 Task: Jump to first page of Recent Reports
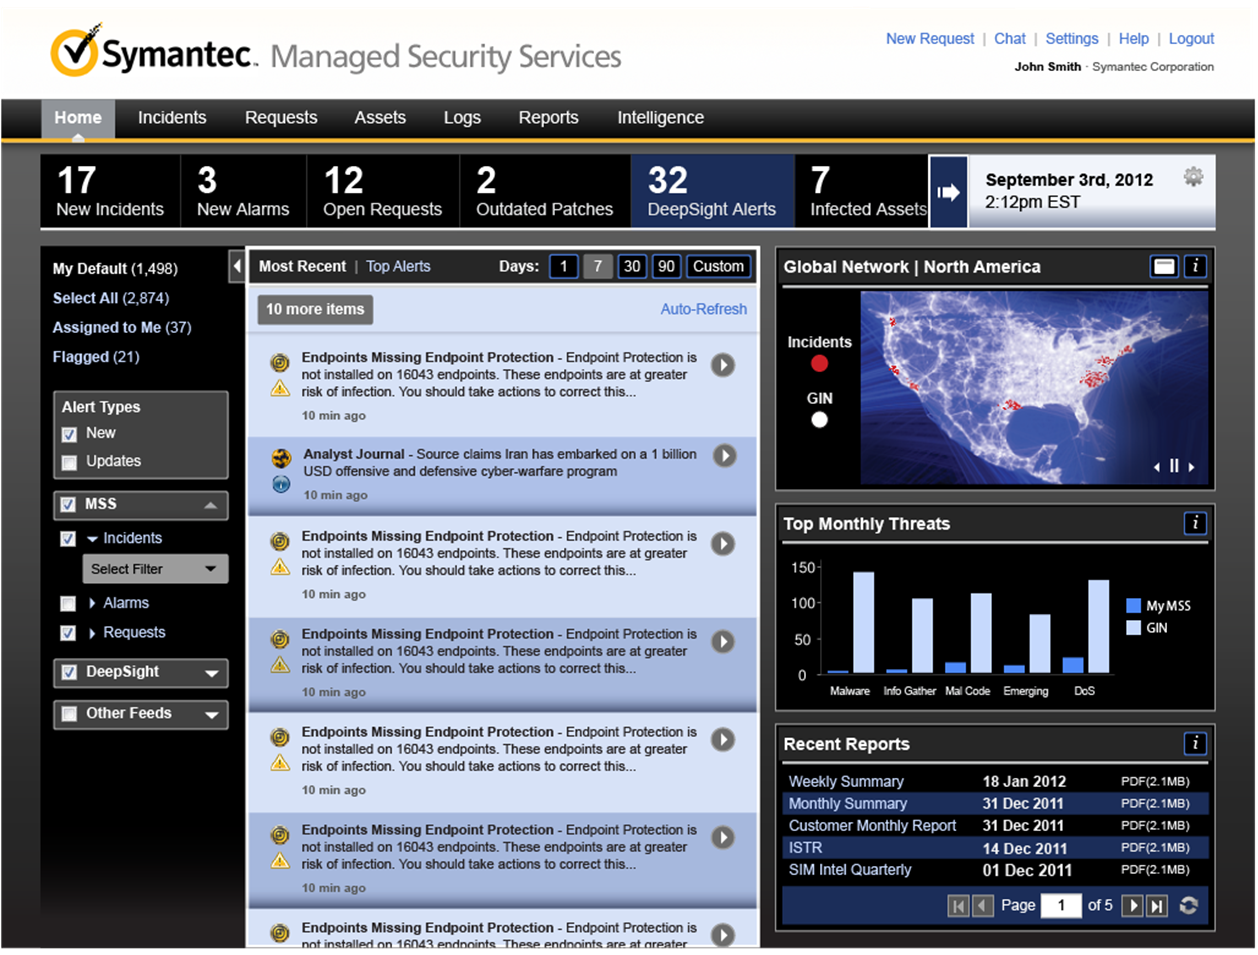958,906
